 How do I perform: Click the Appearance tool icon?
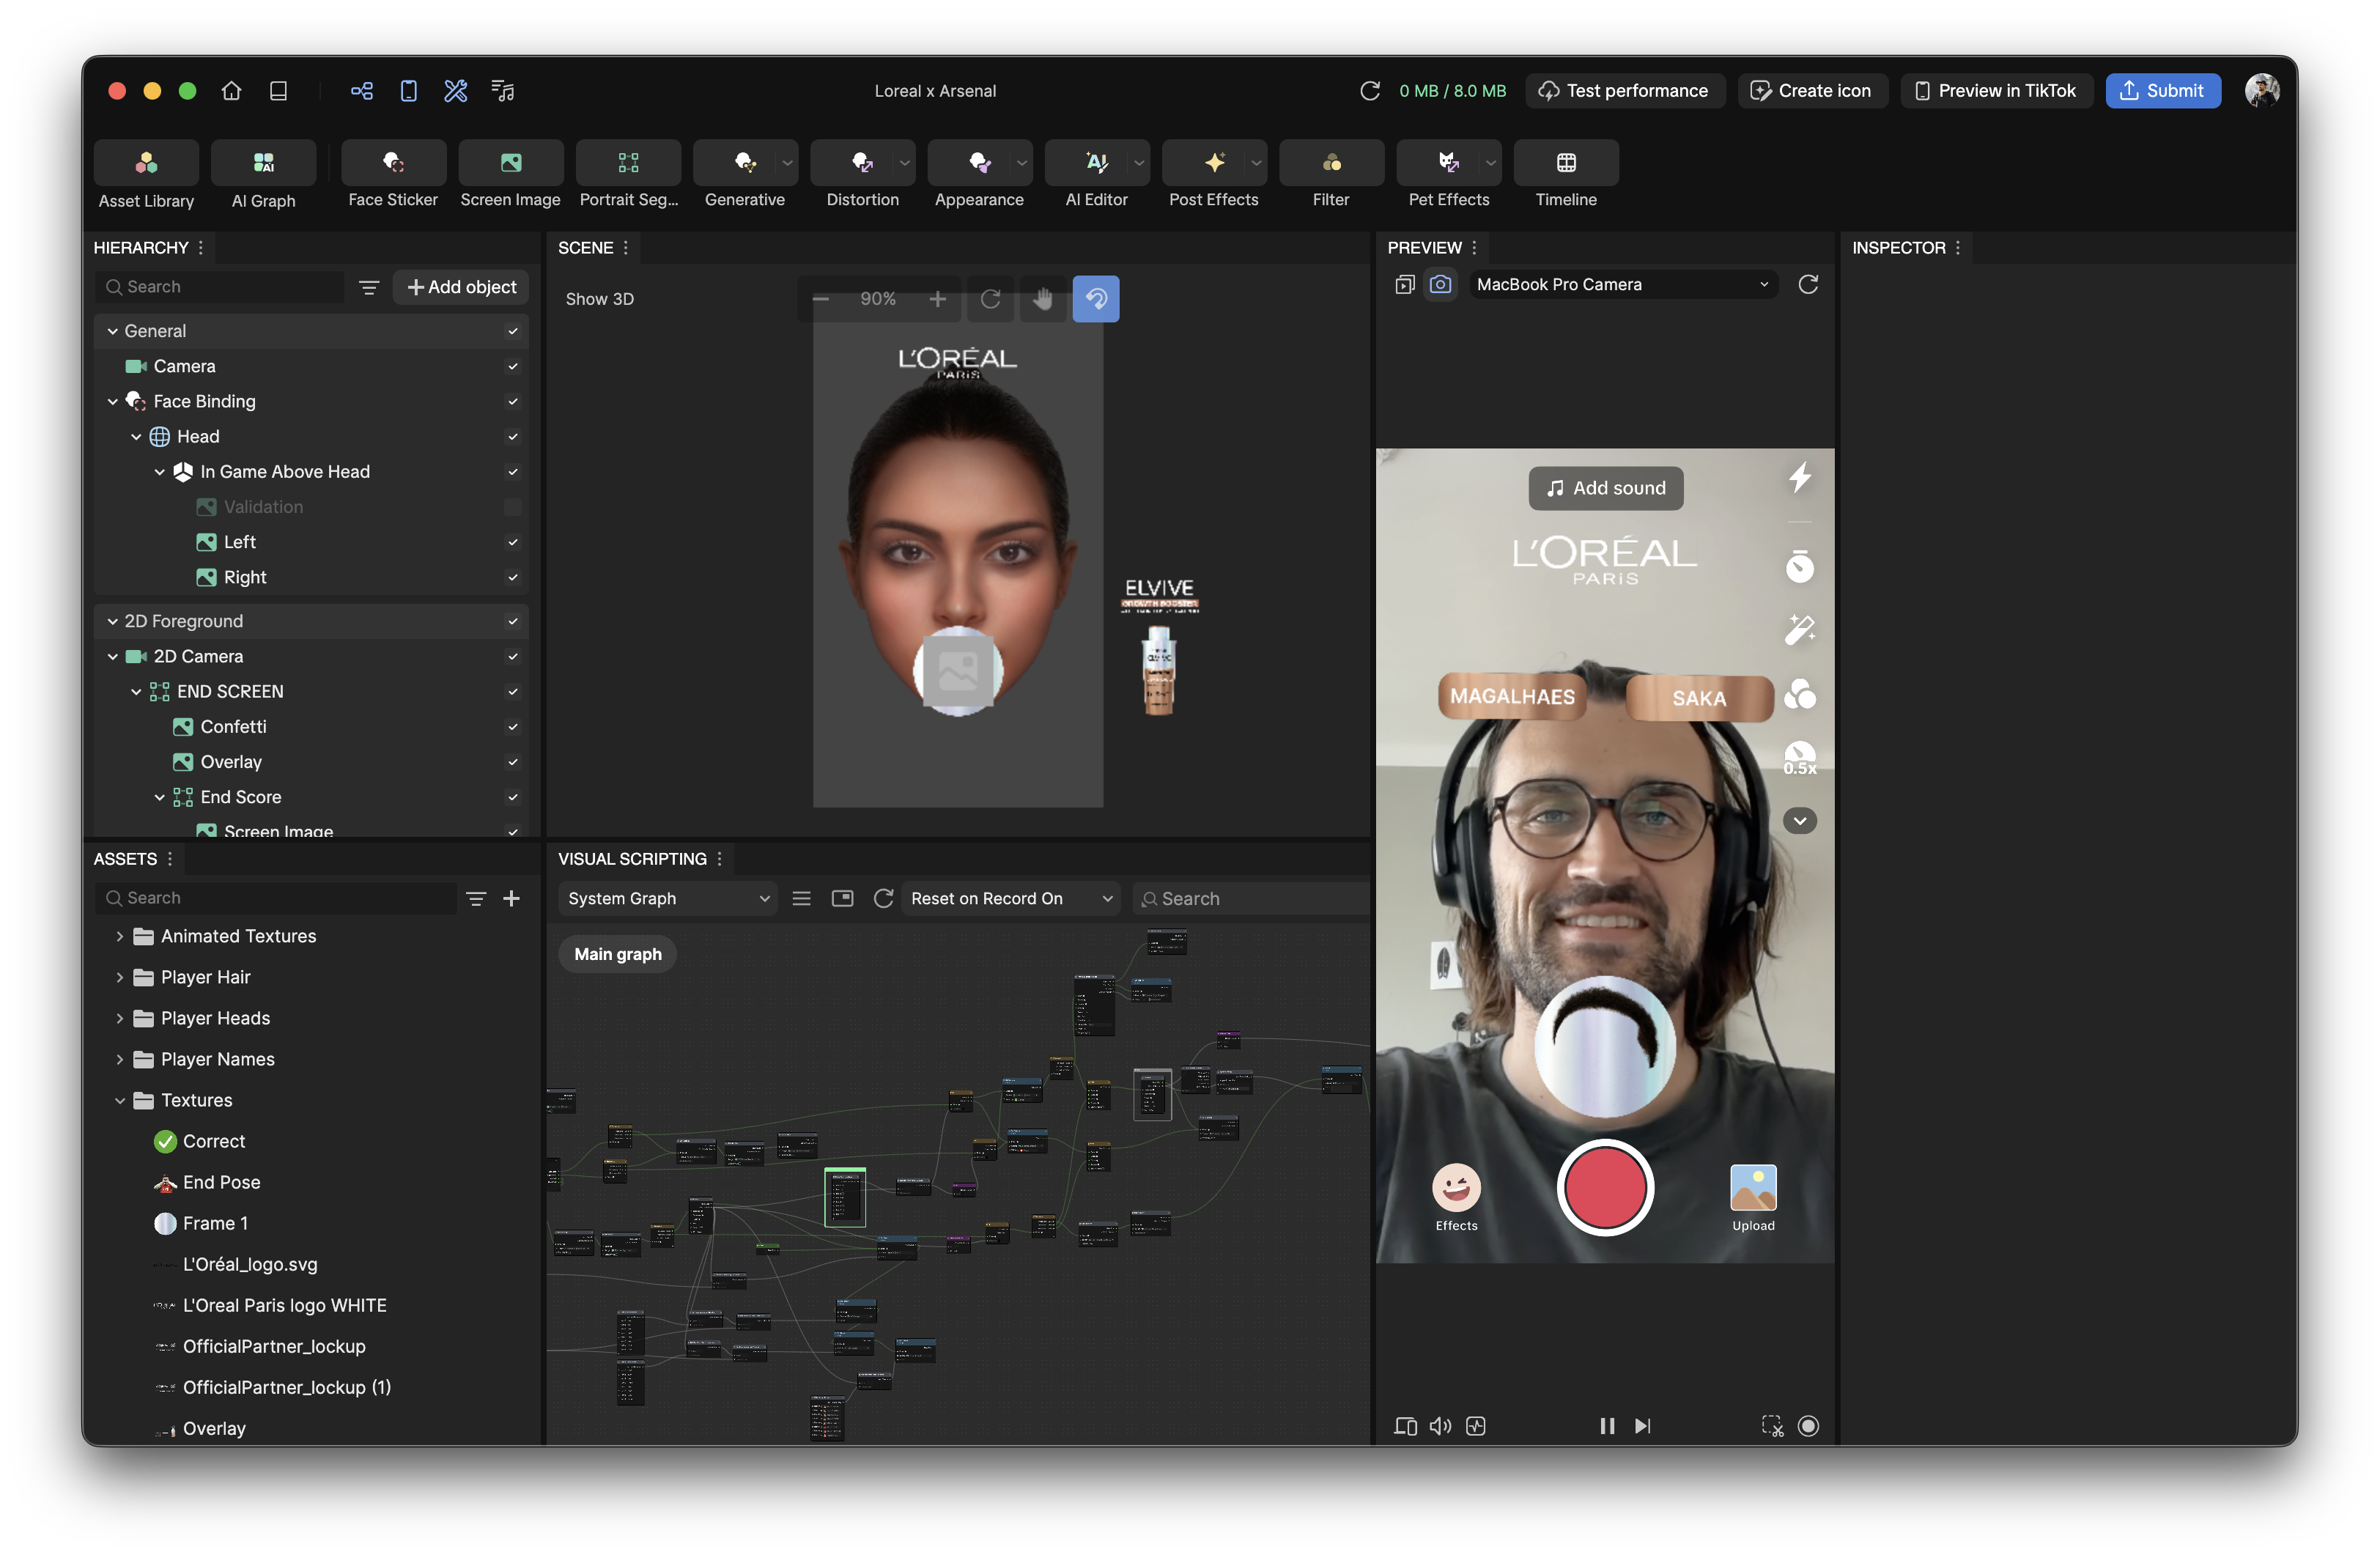[x=978, y=162]
